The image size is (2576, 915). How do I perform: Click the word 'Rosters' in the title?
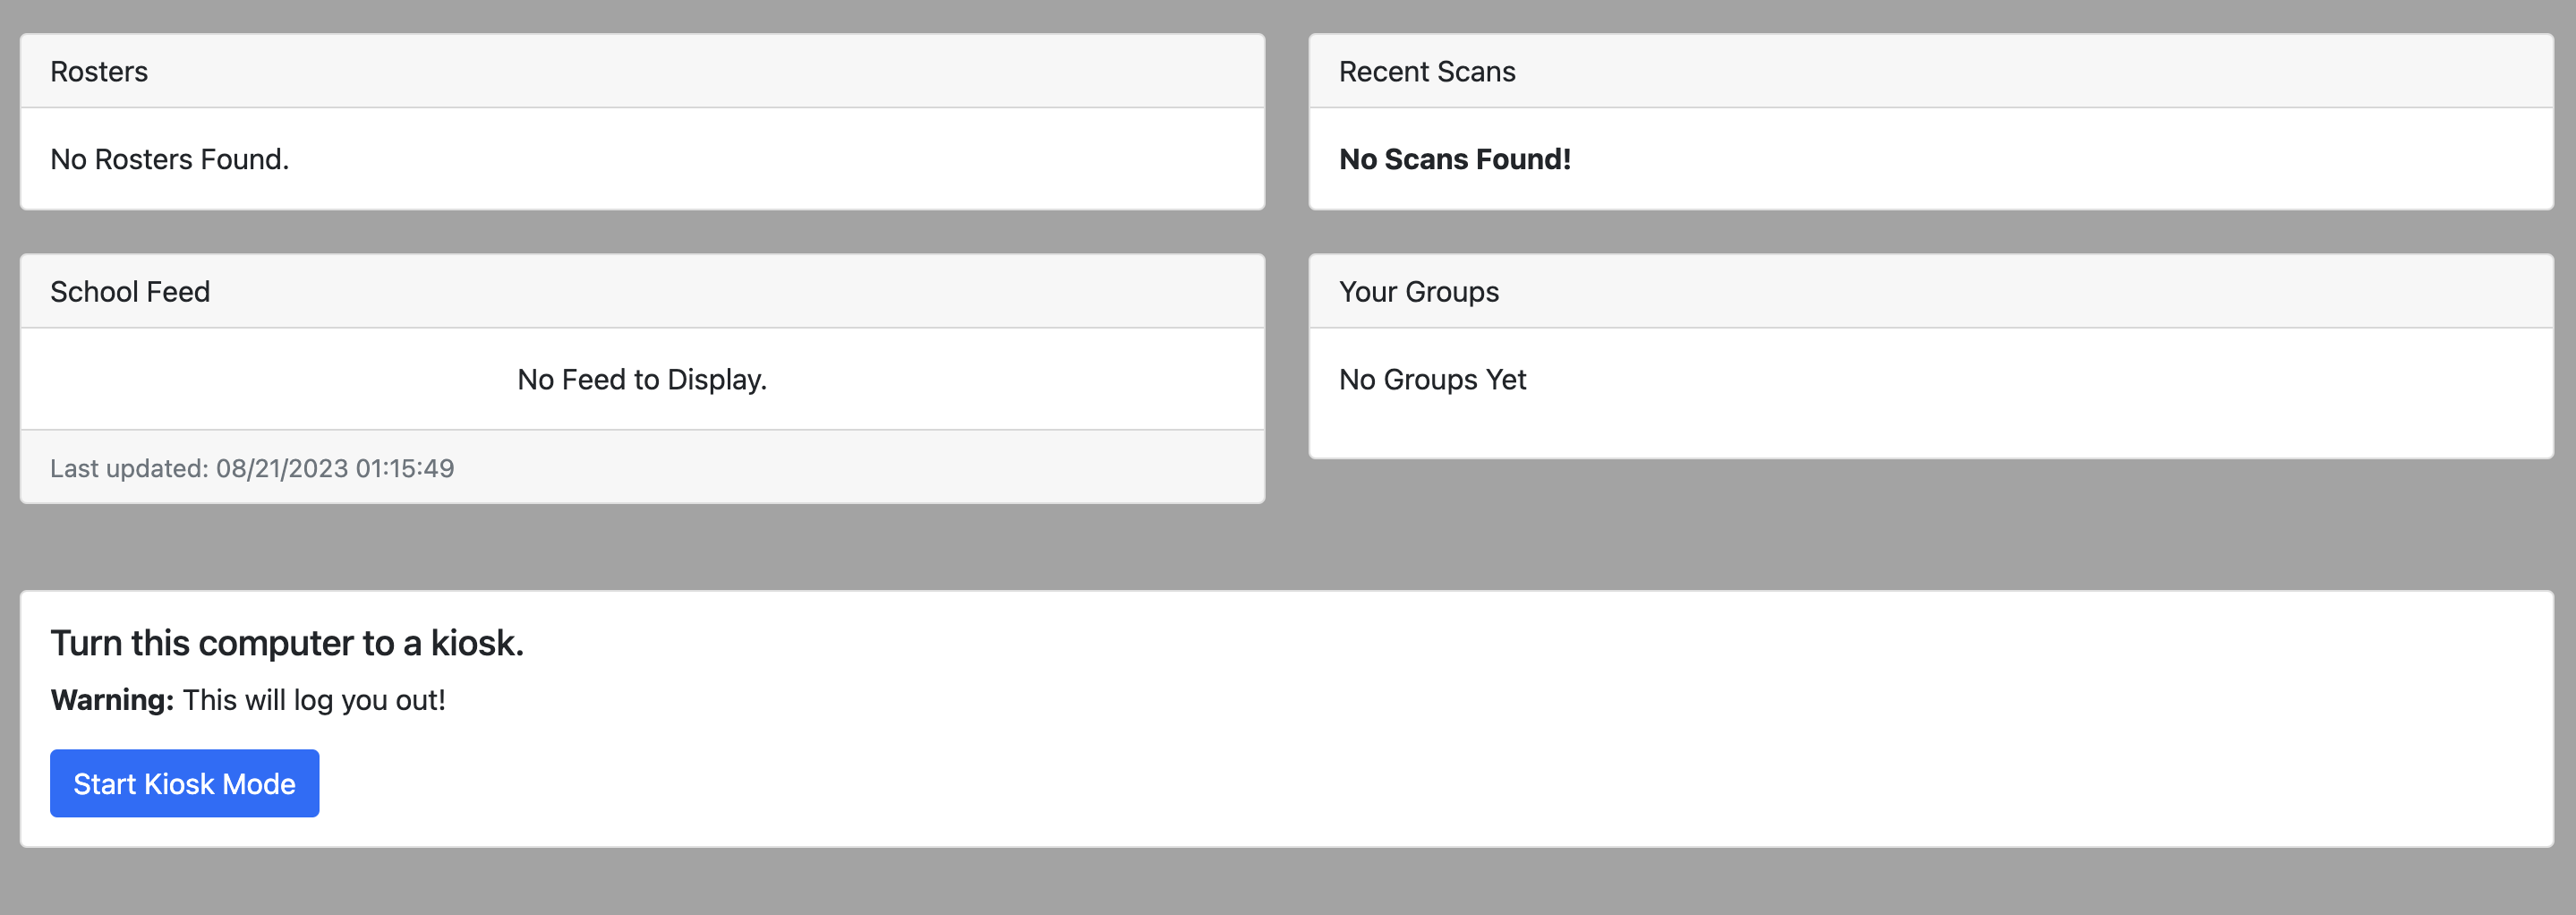click(x=99, y=71)
